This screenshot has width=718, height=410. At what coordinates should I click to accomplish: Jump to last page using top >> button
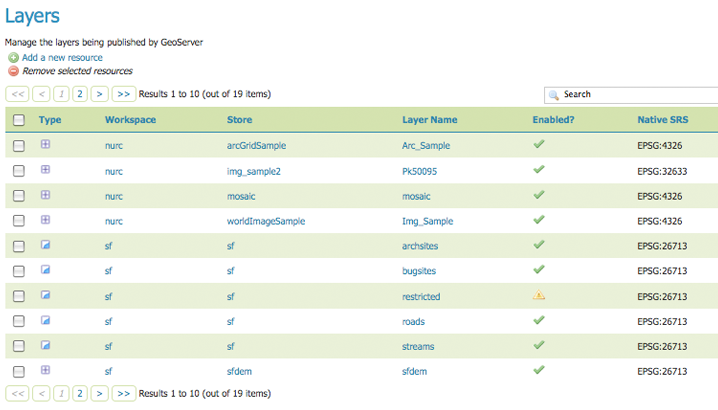tap(123, 94)
